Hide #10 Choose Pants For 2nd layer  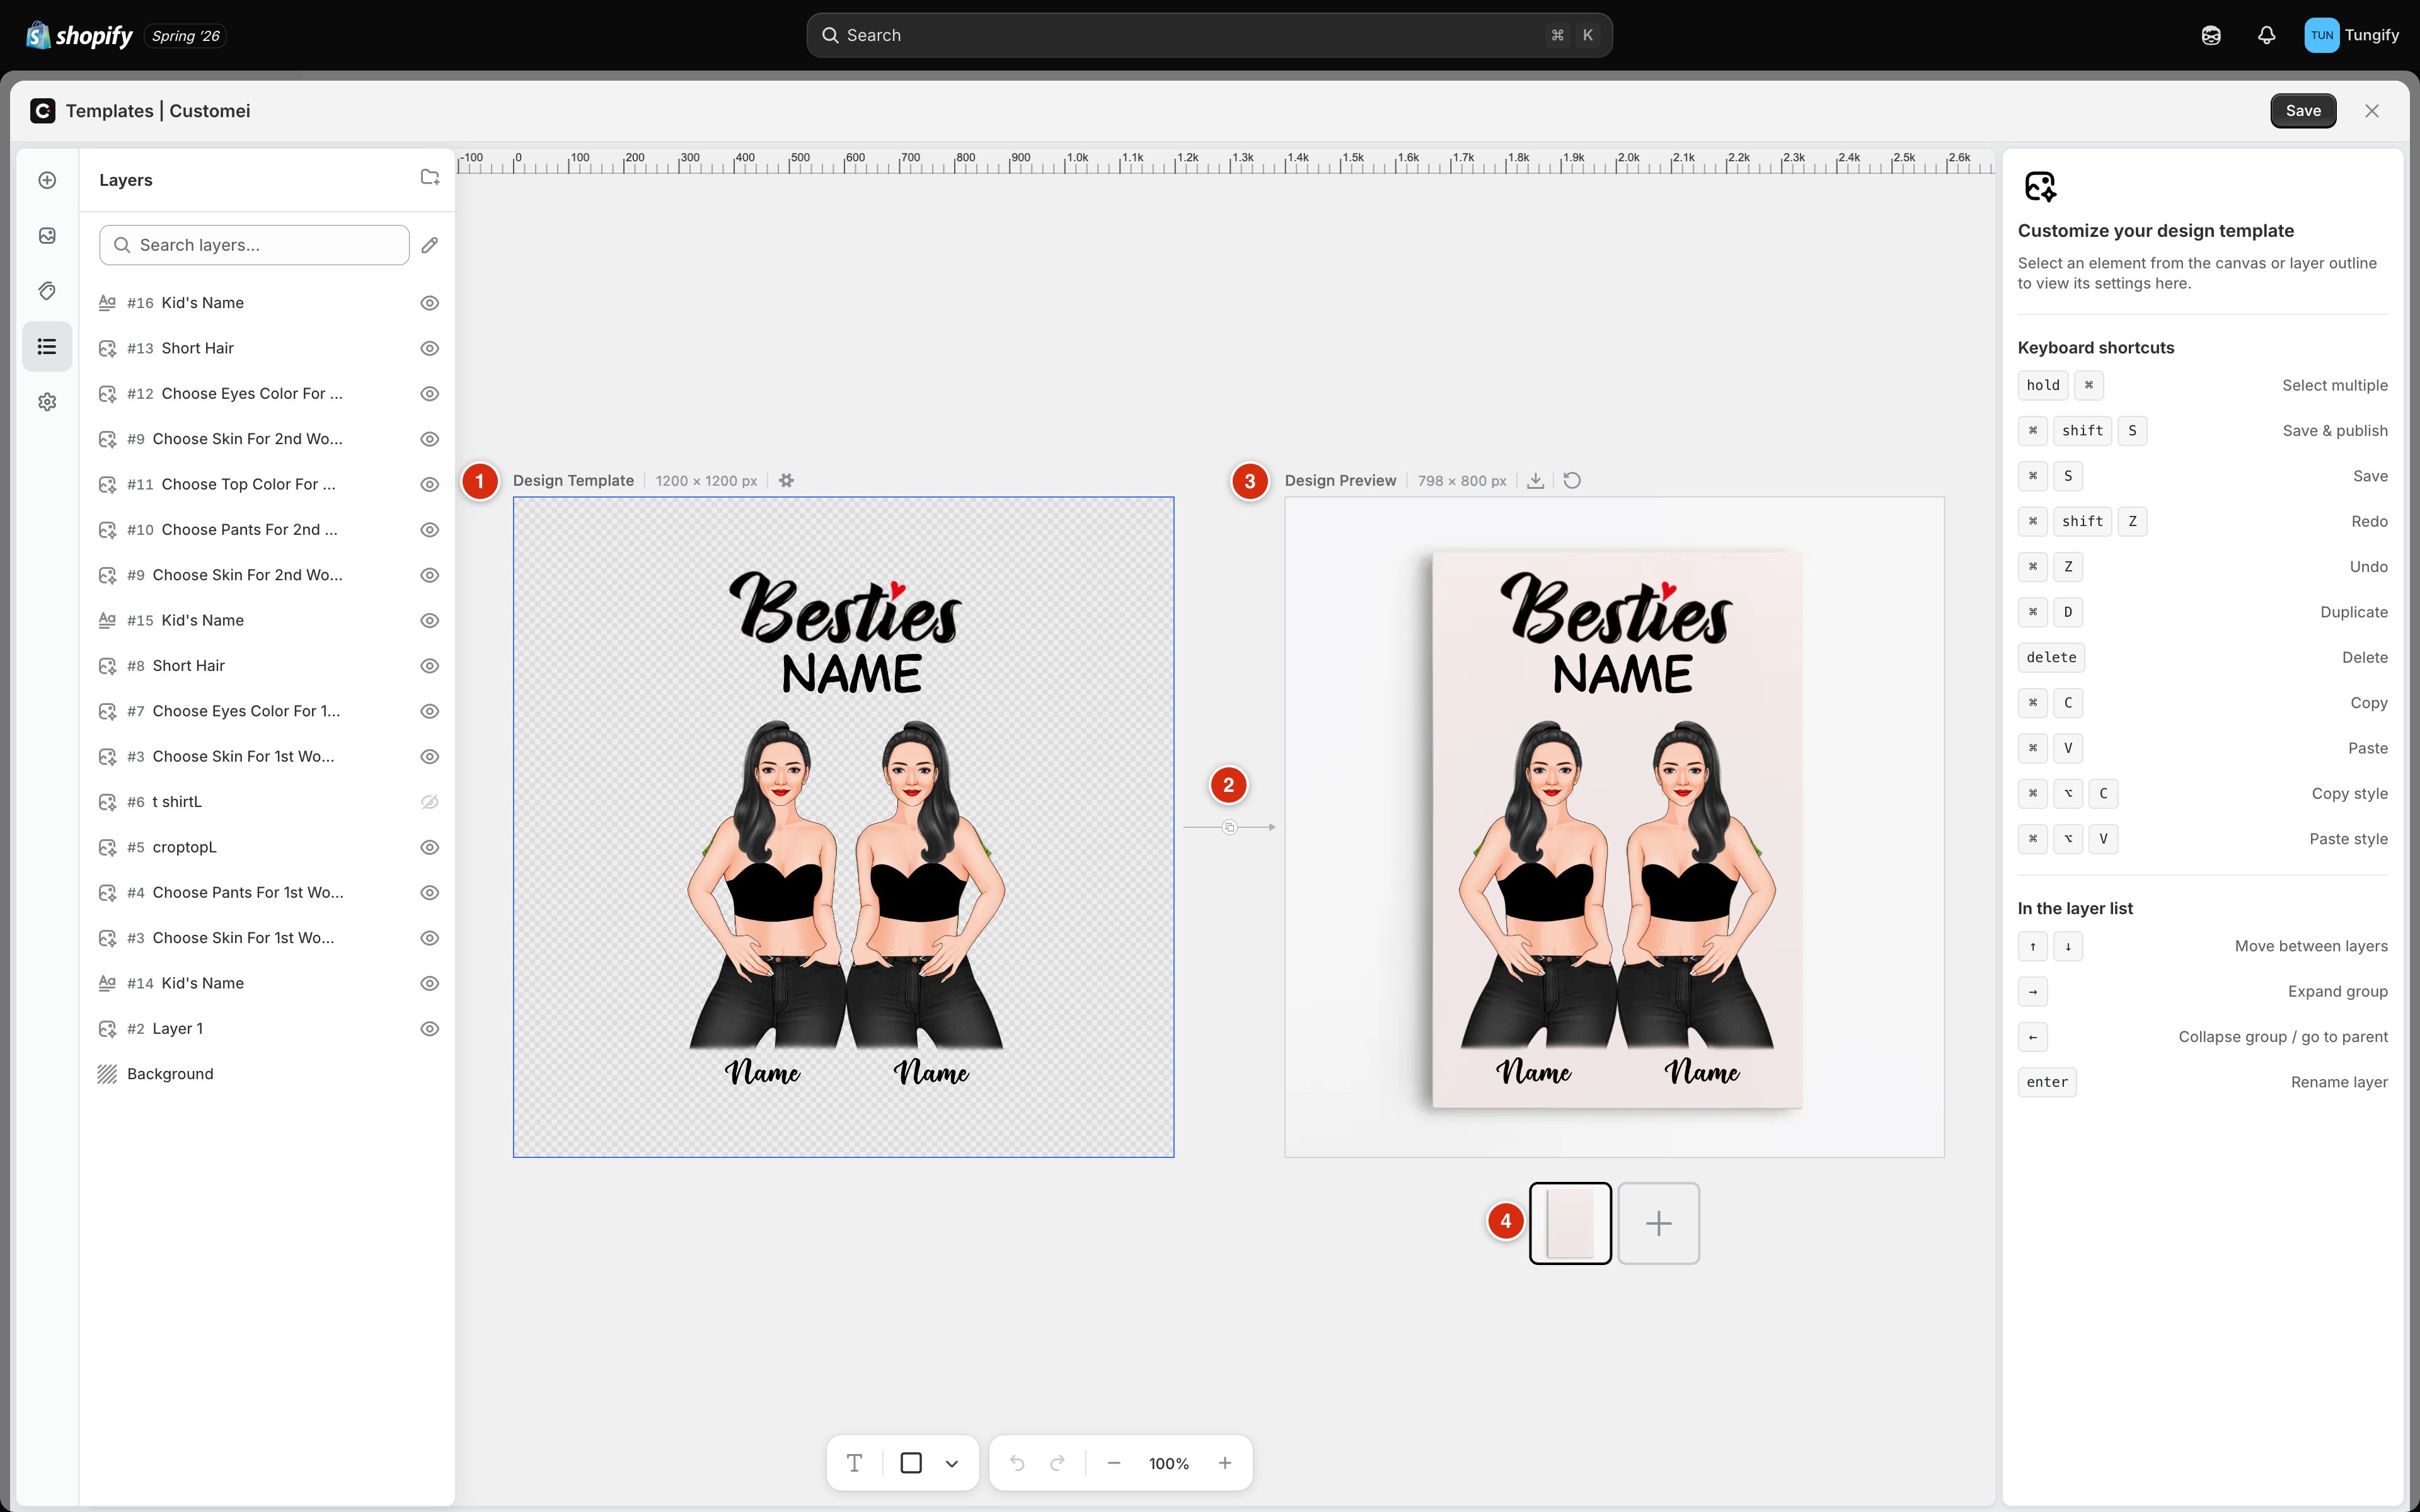(x=430, y=530)
